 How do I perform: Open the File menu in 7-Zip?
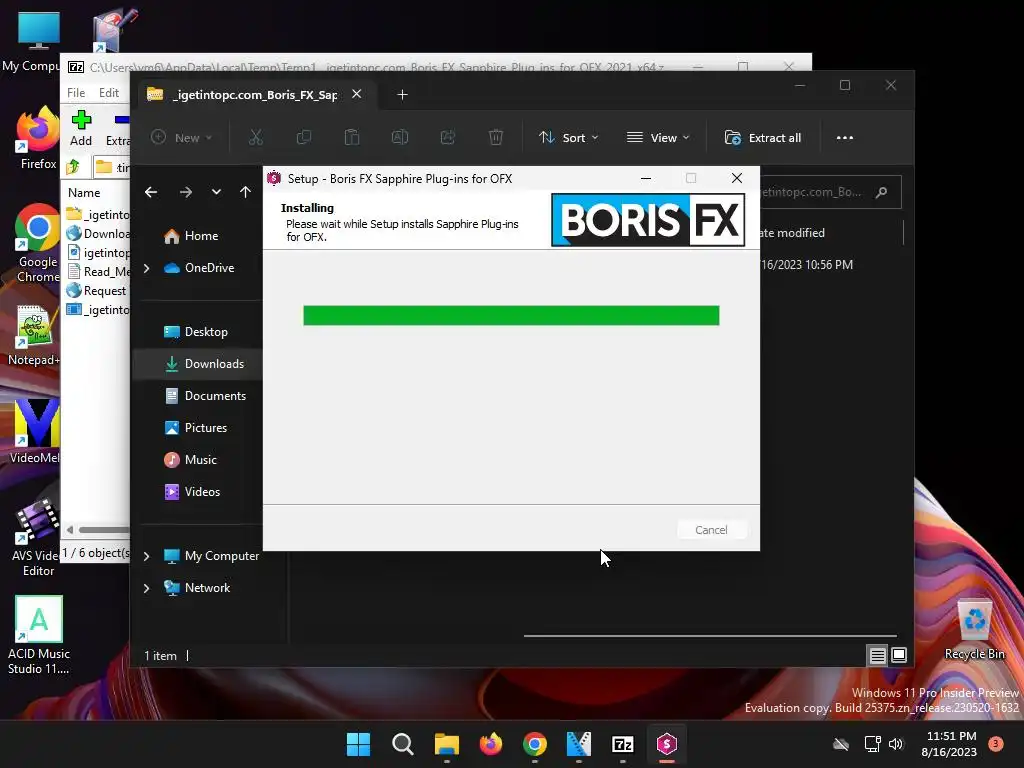76,93
